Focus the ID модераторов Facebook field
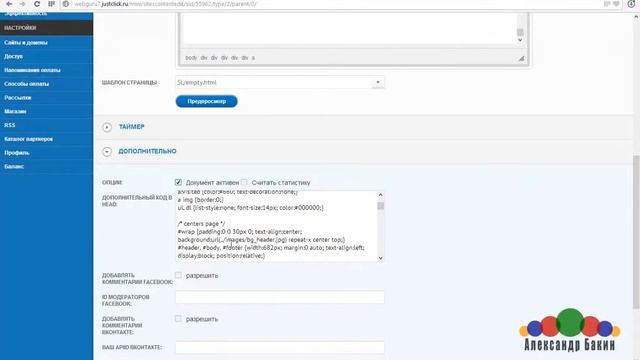640x360 pixels. pos(280,297)
